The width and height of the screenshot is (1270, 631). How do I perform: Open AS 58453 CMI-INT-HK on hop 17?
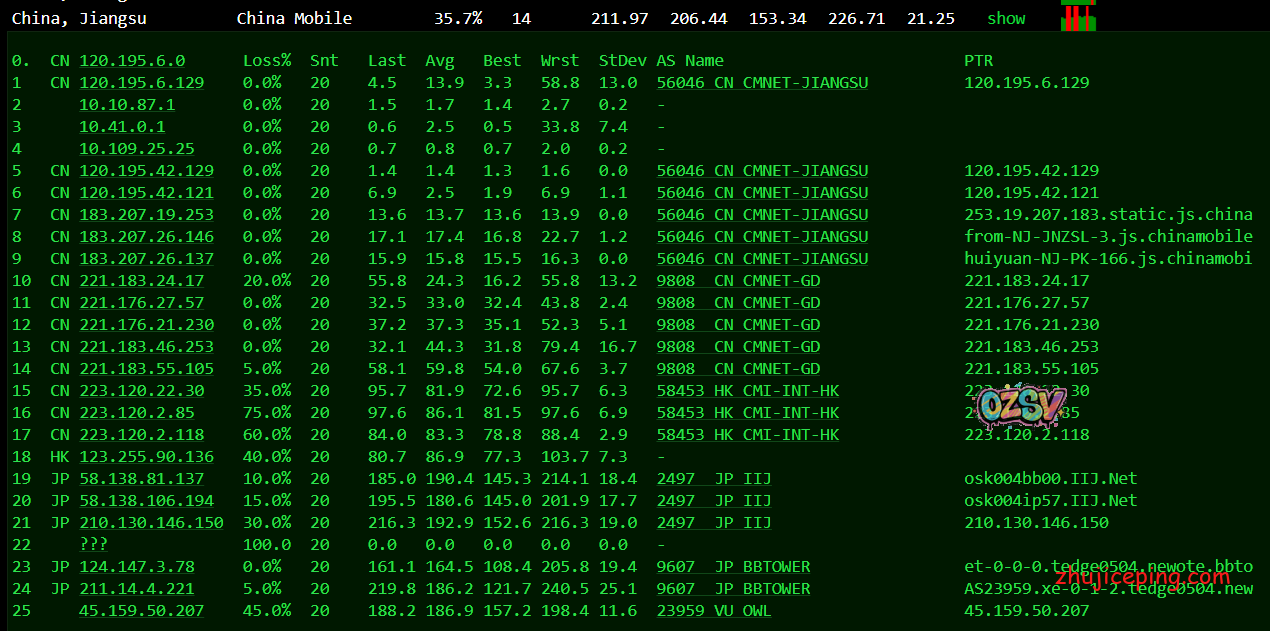coord(747,435)
